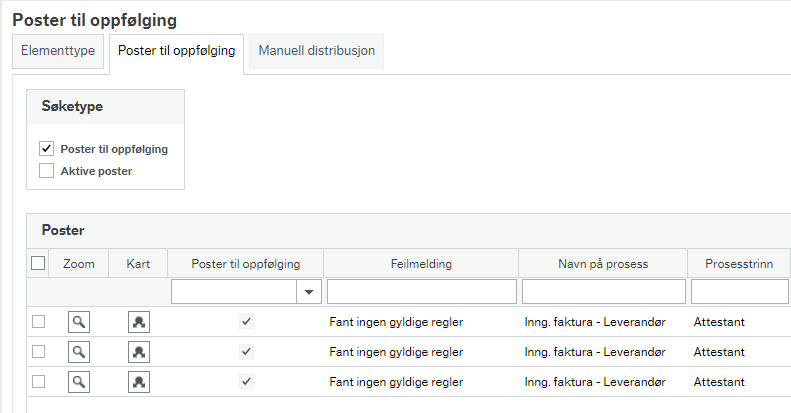Click third row 'Attestant' cell

point(719,382)
